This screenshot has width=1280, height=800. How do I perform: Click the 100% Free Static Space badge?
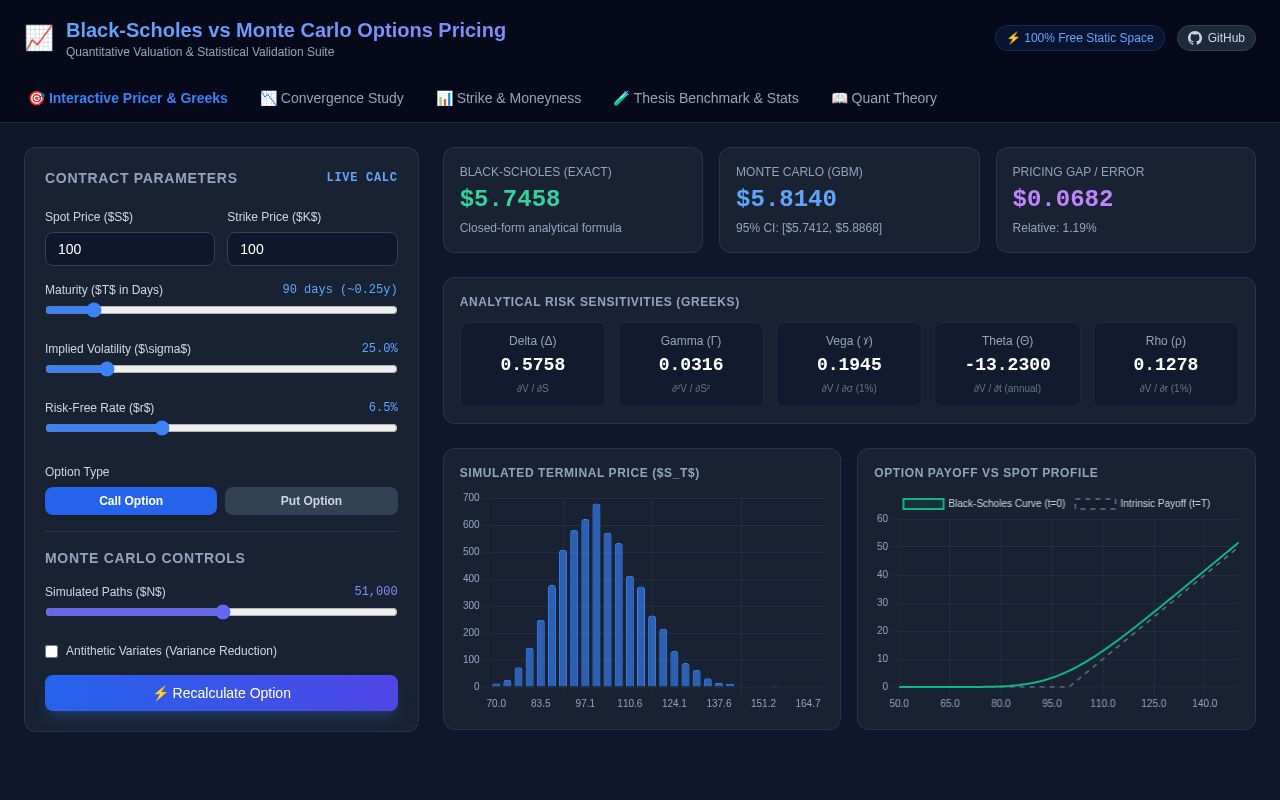pyautogui.click(x=1080, y=38)
